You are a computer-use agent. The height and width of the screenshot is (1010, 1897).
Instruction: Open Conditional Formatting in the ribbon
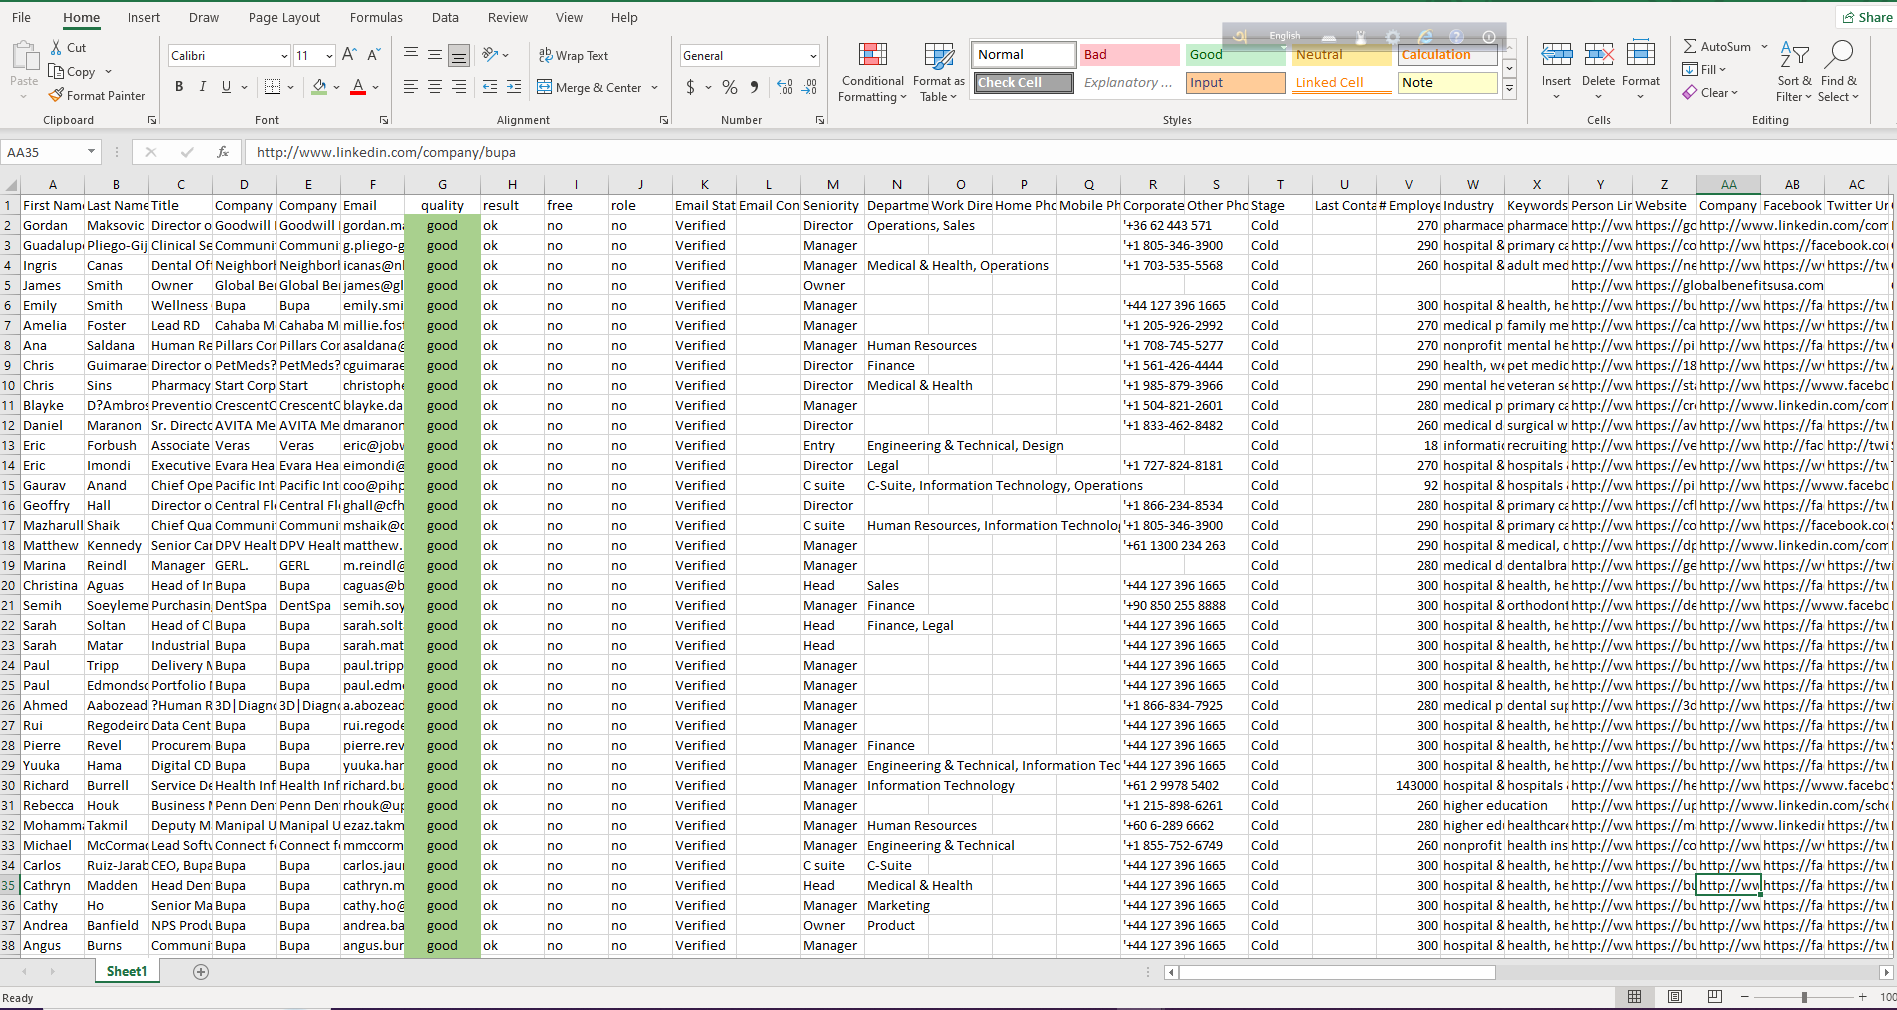click(x=872, y=72)
